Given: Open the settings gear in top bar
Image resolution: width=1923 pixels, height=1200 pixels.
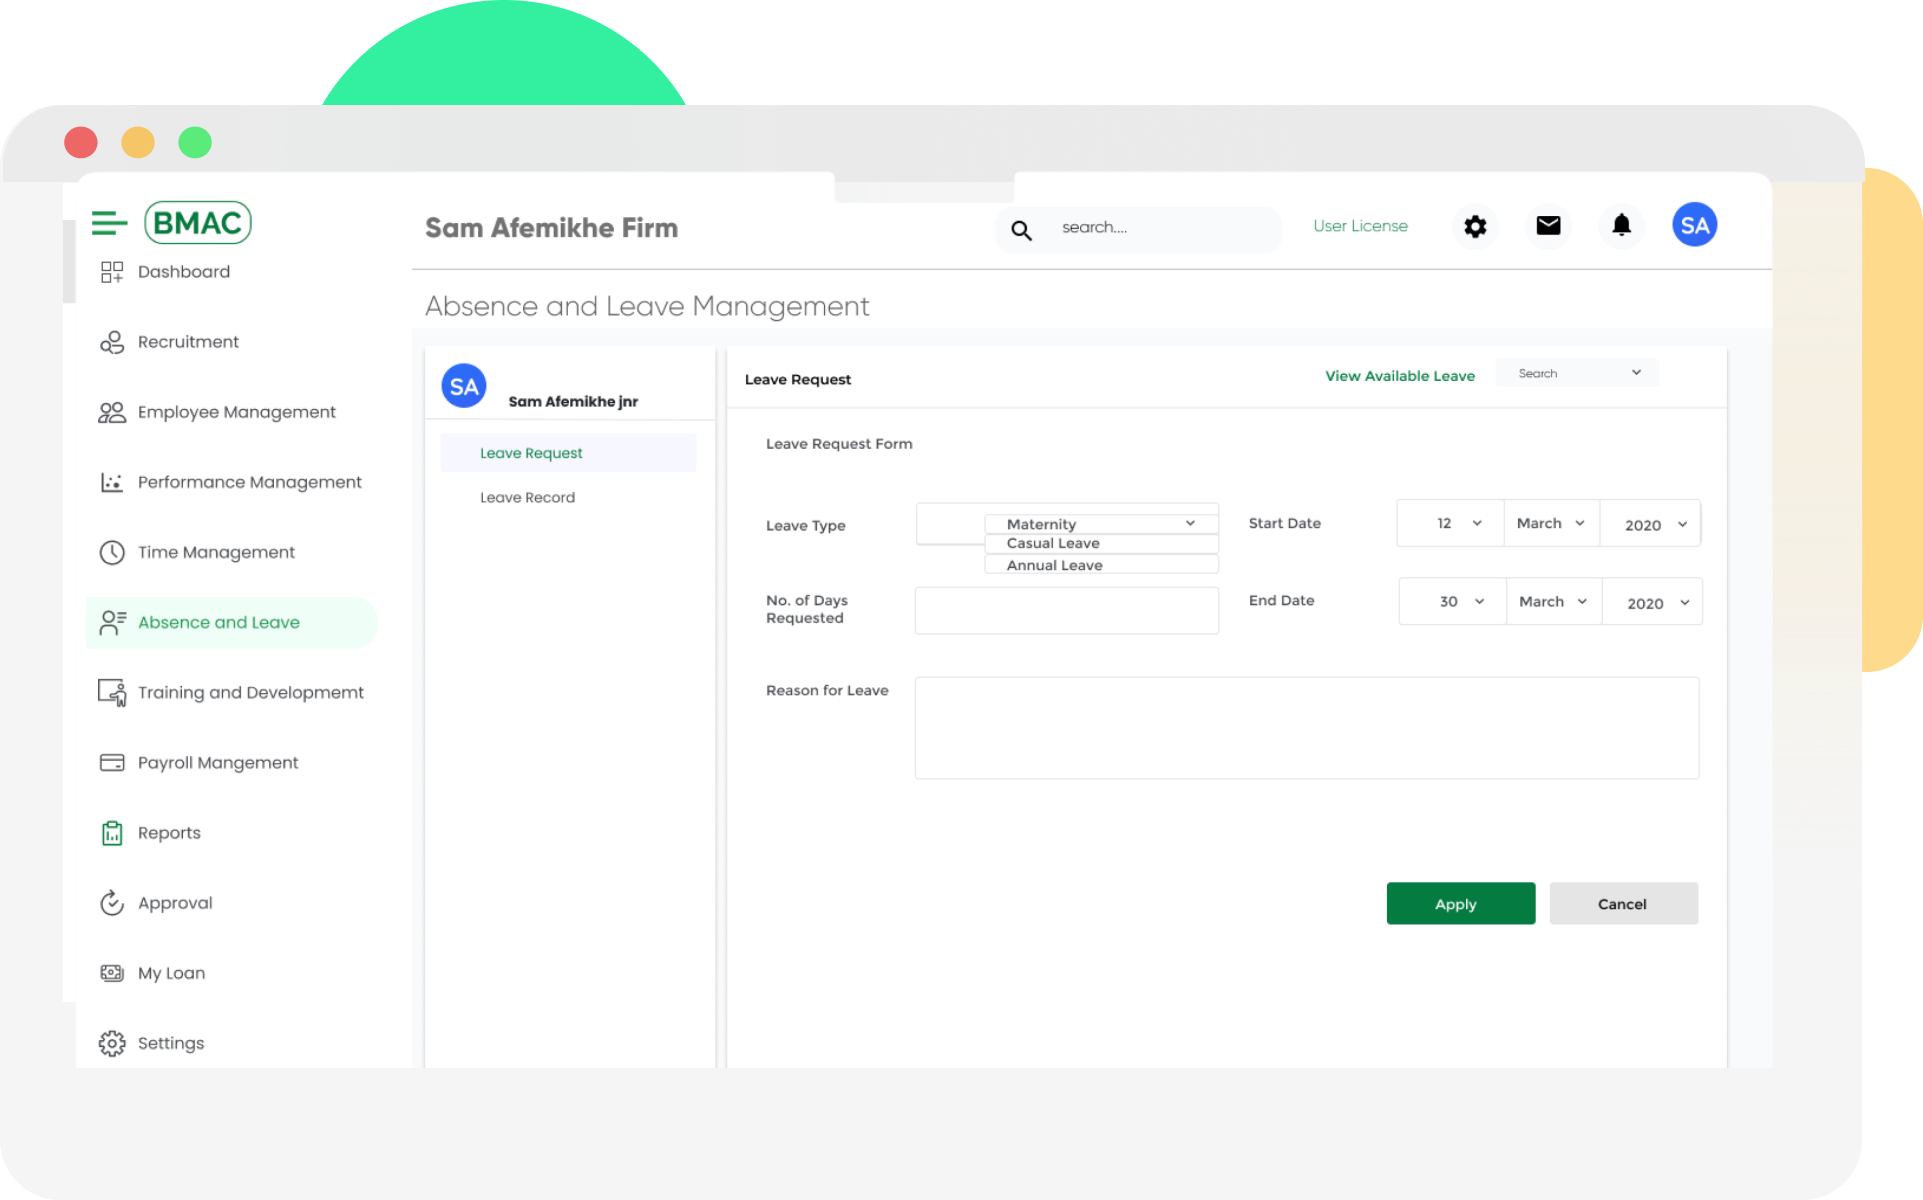Looking at the screenshot, I should [1475, 226].
